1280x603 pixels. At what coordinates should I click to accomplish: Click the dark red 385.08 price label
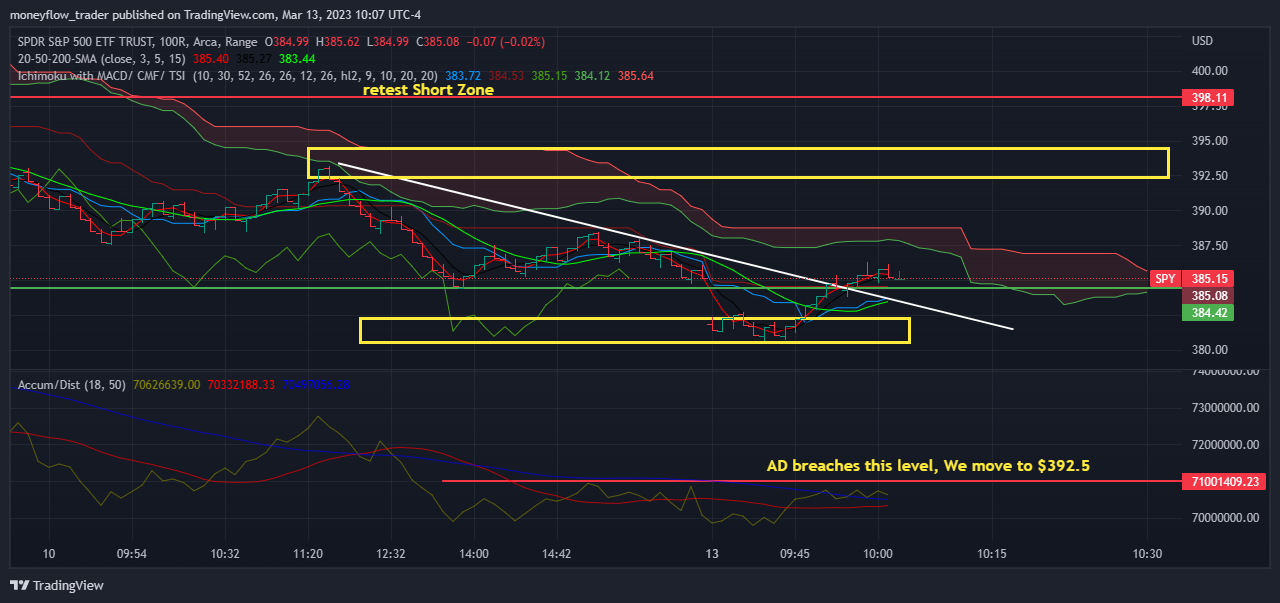pyautogui.click(x=1210, y=296)
